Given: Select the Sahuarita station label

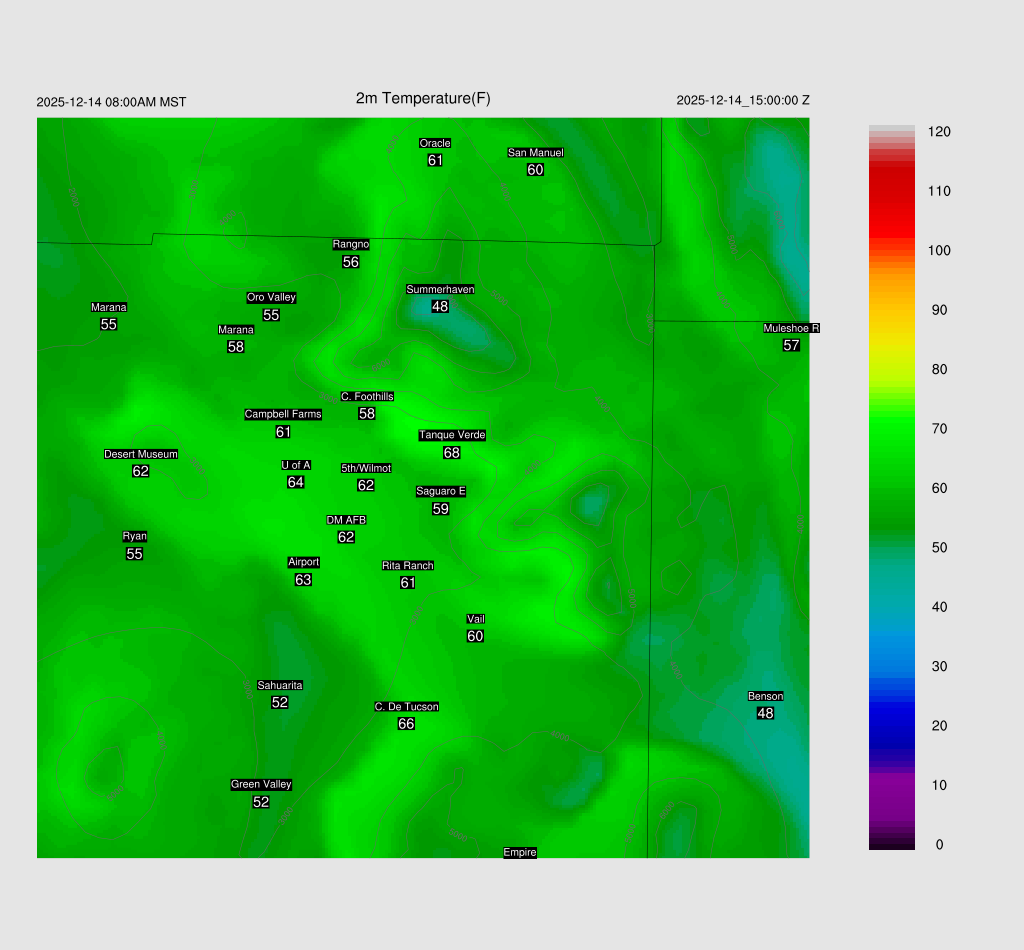Looking at the screenshot, I should 280,685.
